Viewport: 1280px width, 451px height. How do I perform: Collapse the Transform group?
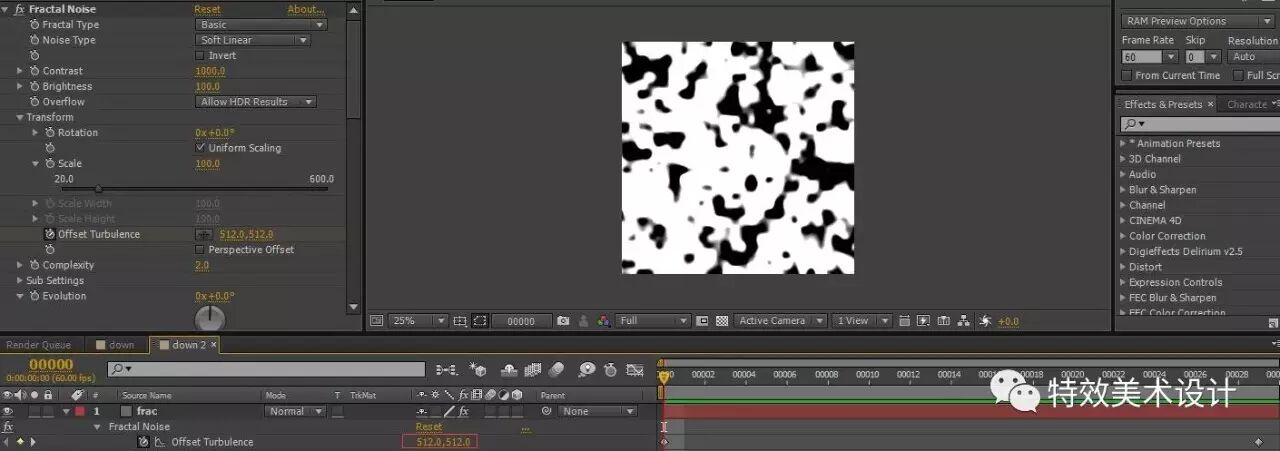click(x=19, y=117)
